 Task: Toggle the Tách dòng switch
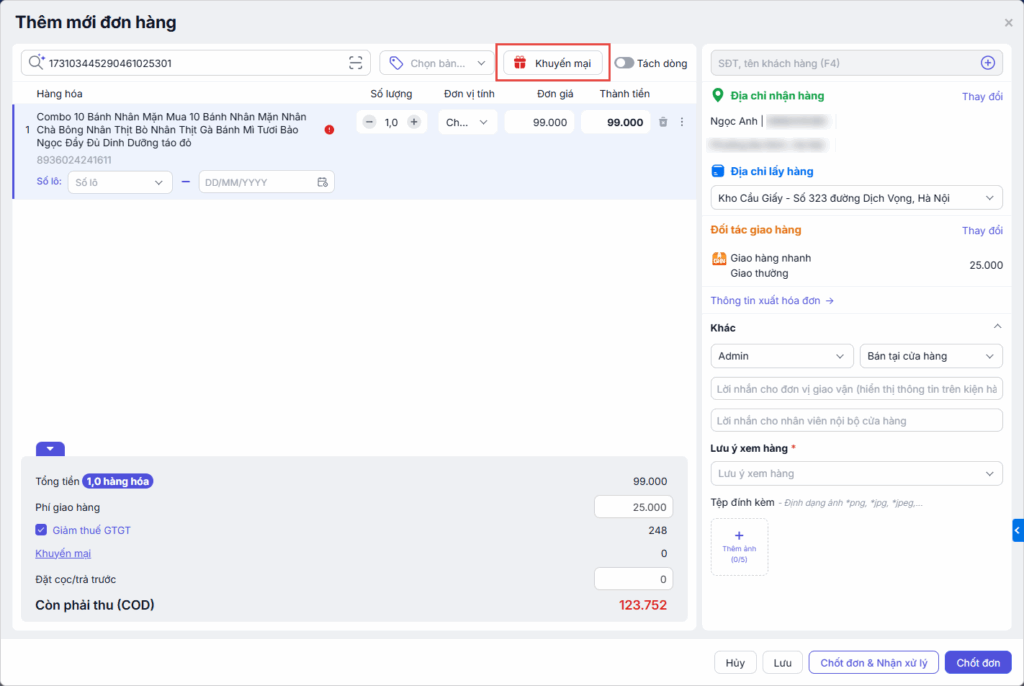point(624,63)
